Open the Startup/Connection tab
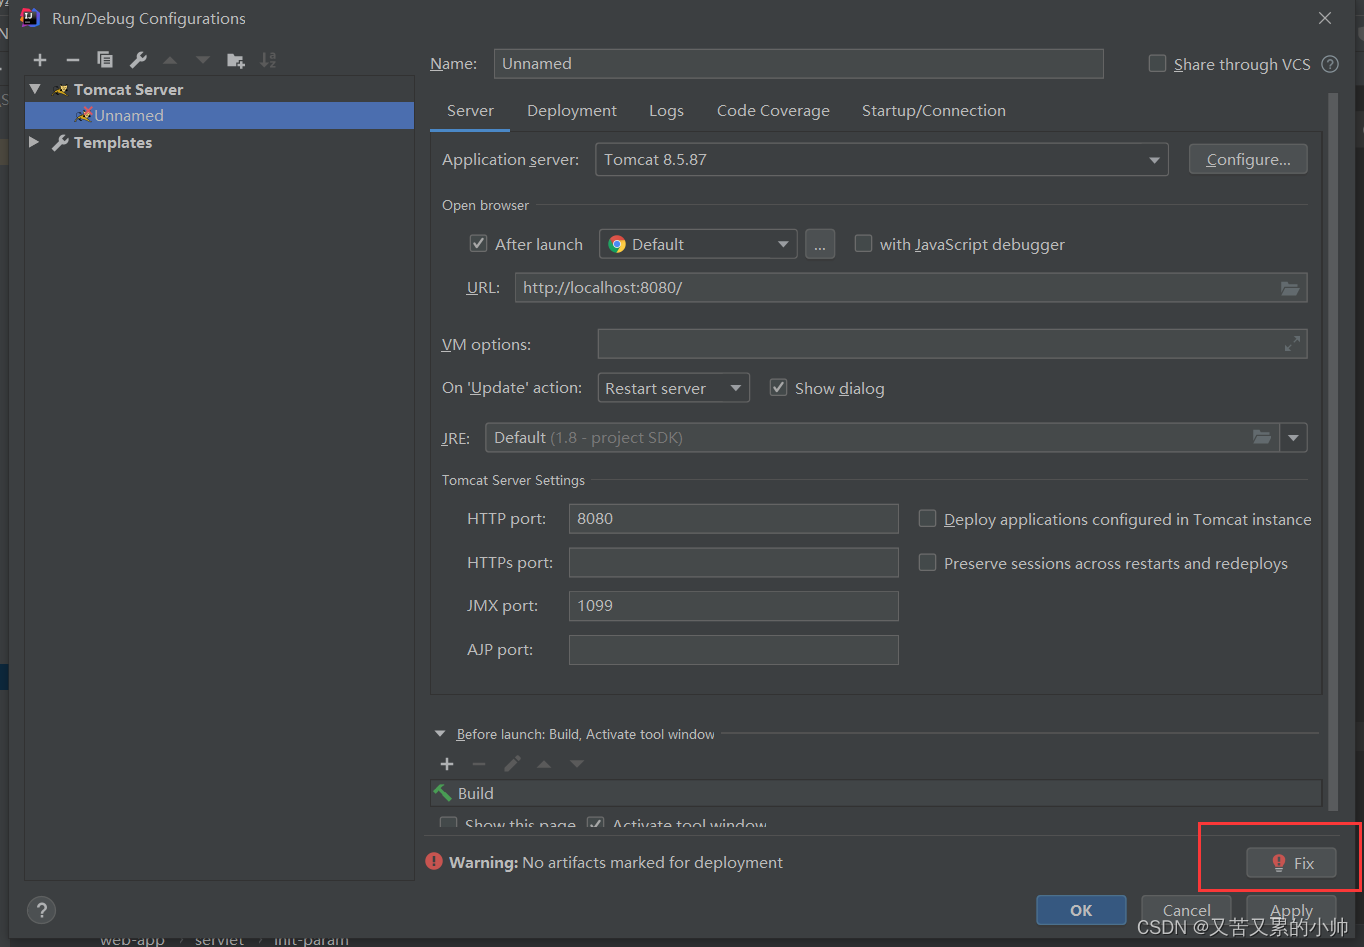 pyautogui.click(x=934, y=111)
